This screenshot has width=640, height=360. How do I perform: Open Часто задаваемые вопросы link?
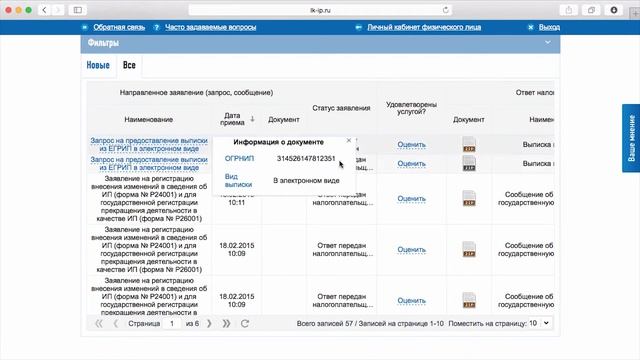211,27
